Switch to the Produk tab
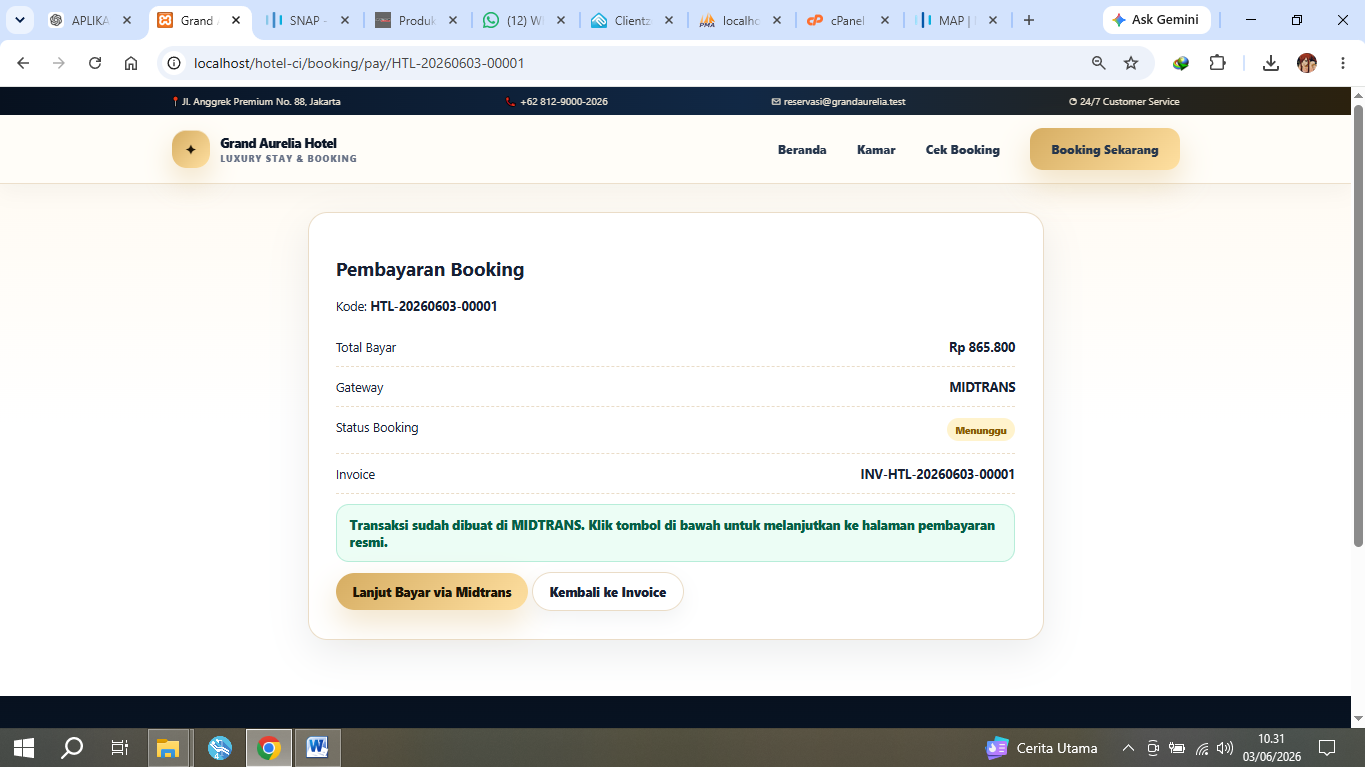Viewport: 1365px width, 767px height. click(417, 20)
